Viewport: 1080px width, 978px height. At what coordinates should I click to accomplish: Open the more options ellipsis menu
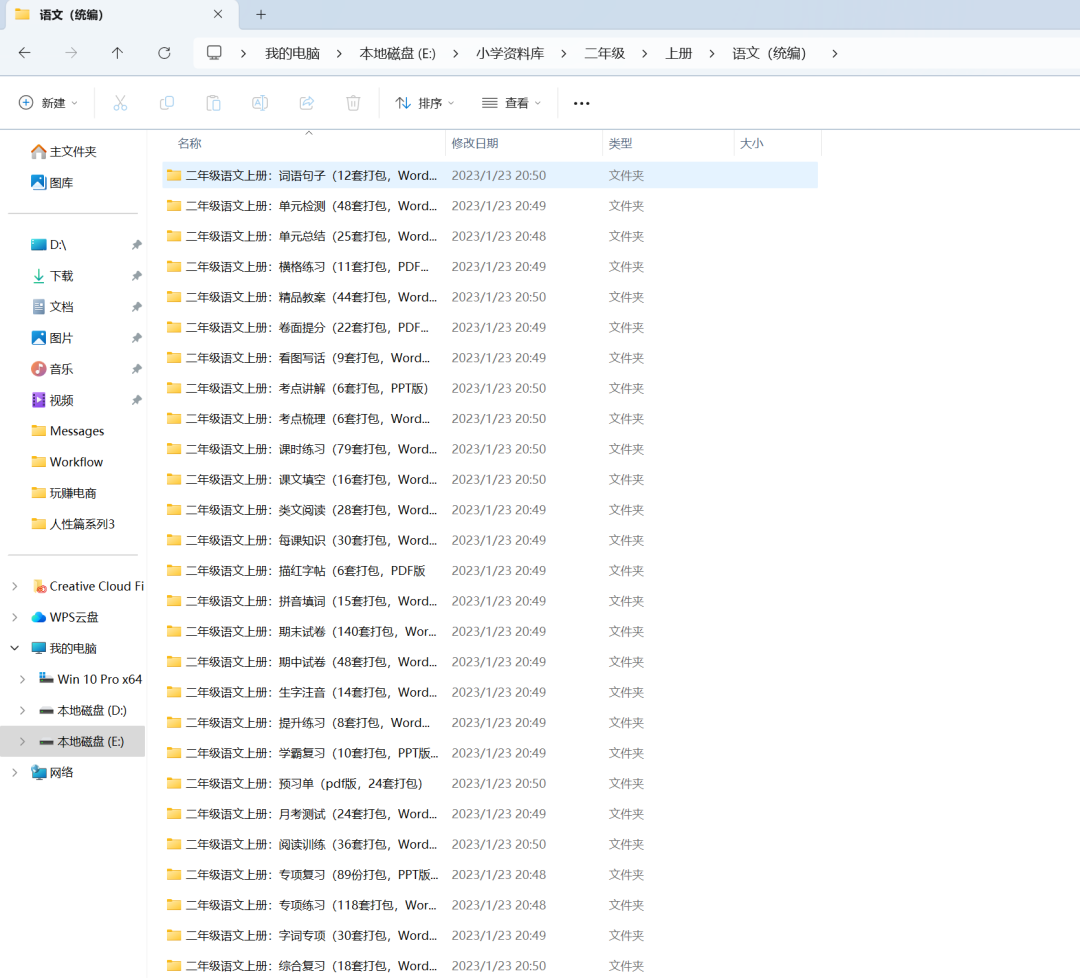(581, 103)
